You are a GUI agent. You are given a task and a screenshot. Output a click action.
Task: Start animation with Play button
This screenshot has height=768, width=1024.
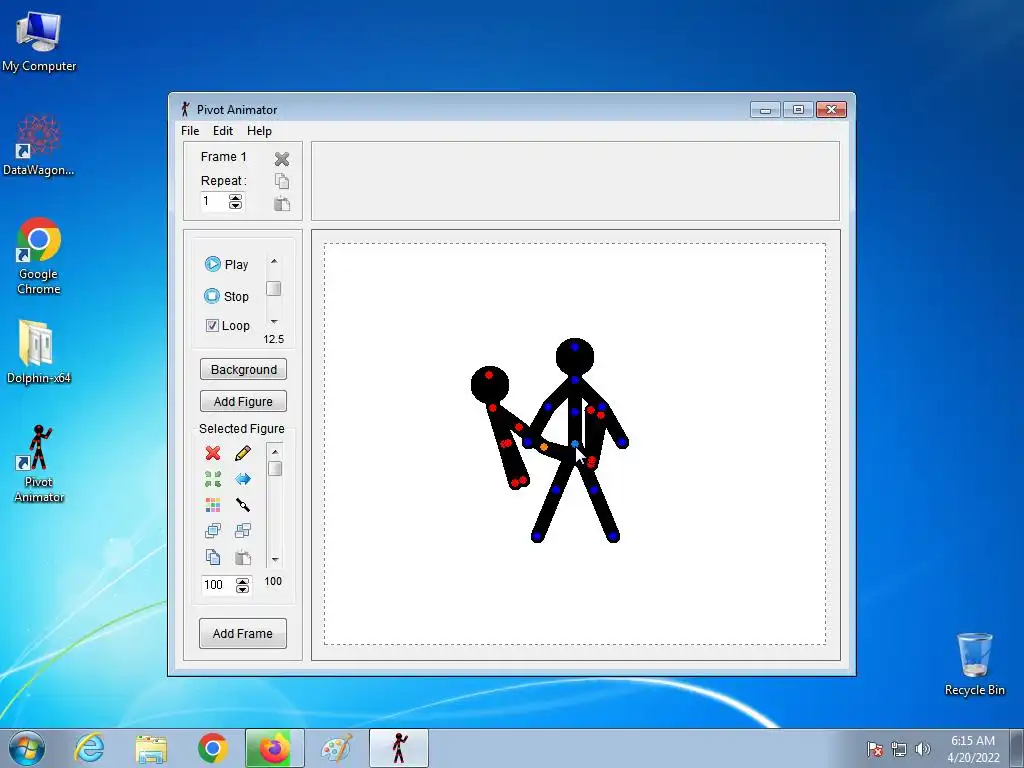[227, 264]
